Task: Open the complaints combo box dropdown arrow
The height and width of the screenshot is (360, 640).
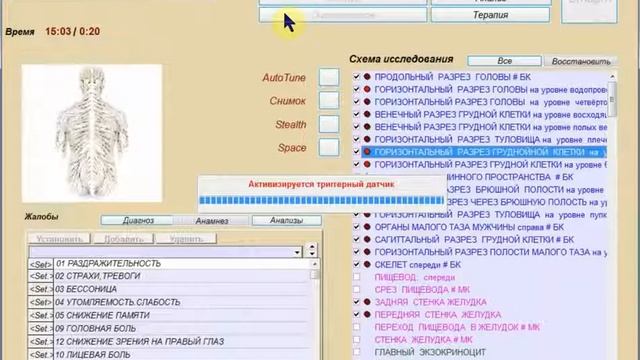Action: [297, 252]
